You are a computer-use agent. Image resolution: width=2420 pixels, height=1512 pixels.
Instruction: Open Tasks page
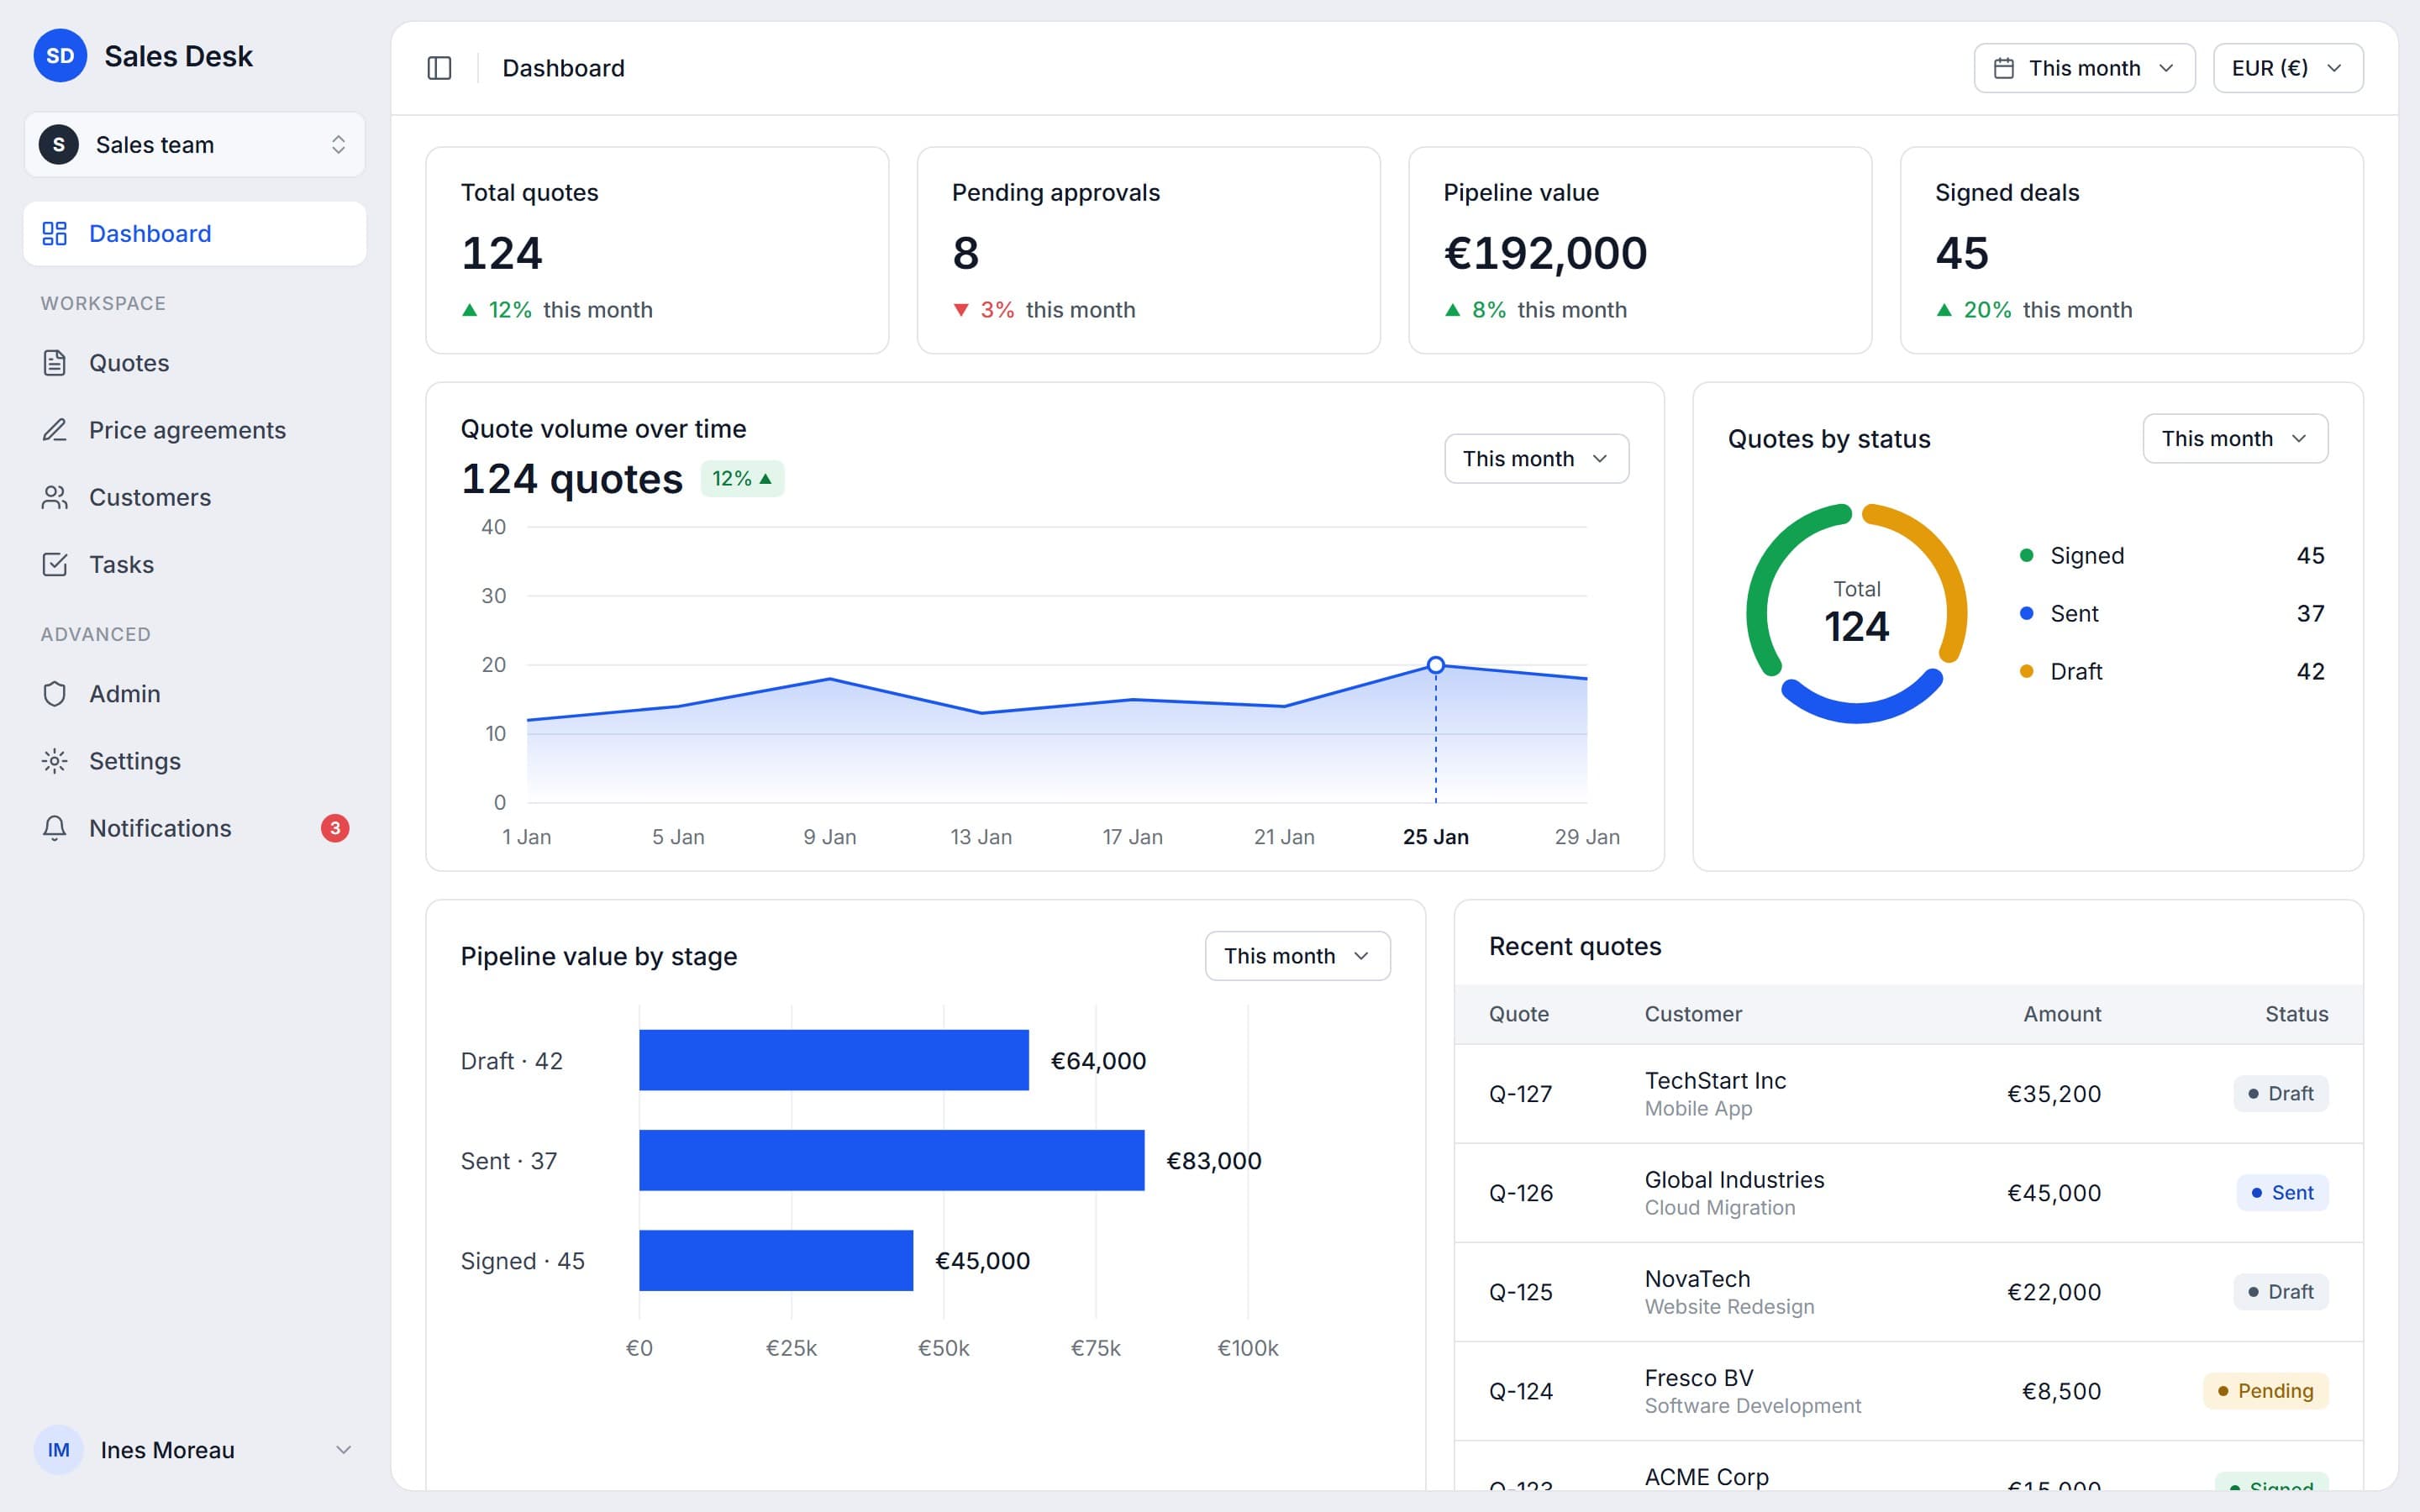pos(195,564)
